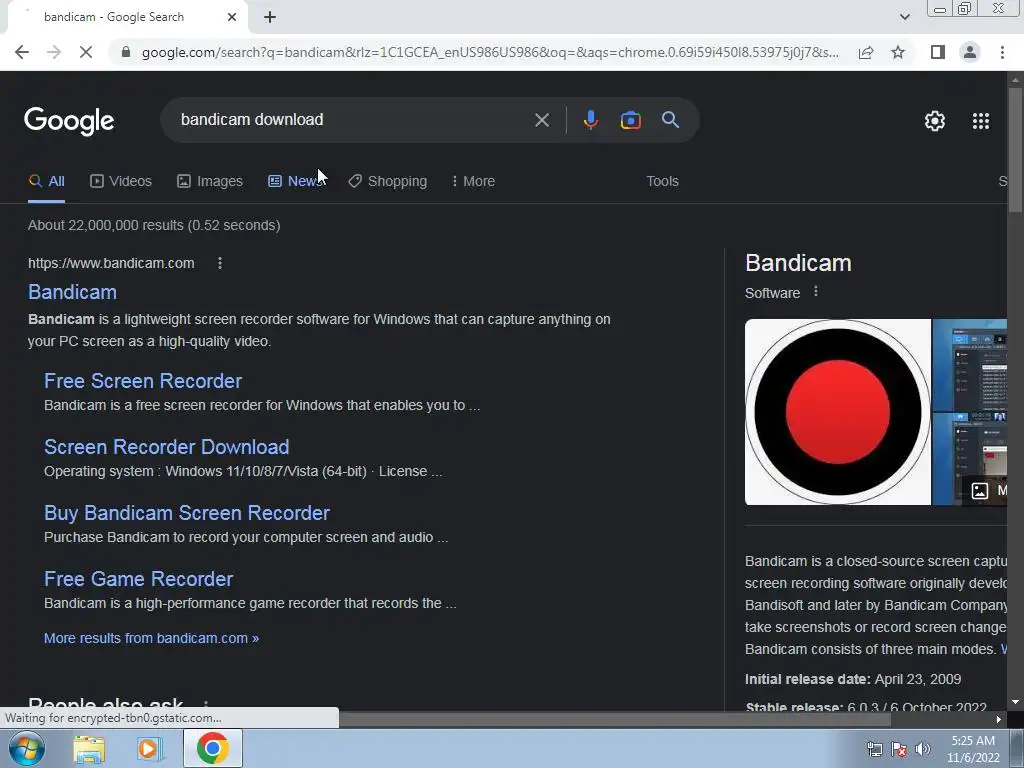Expand the tab search dropdown arrow

click(904, 17)
